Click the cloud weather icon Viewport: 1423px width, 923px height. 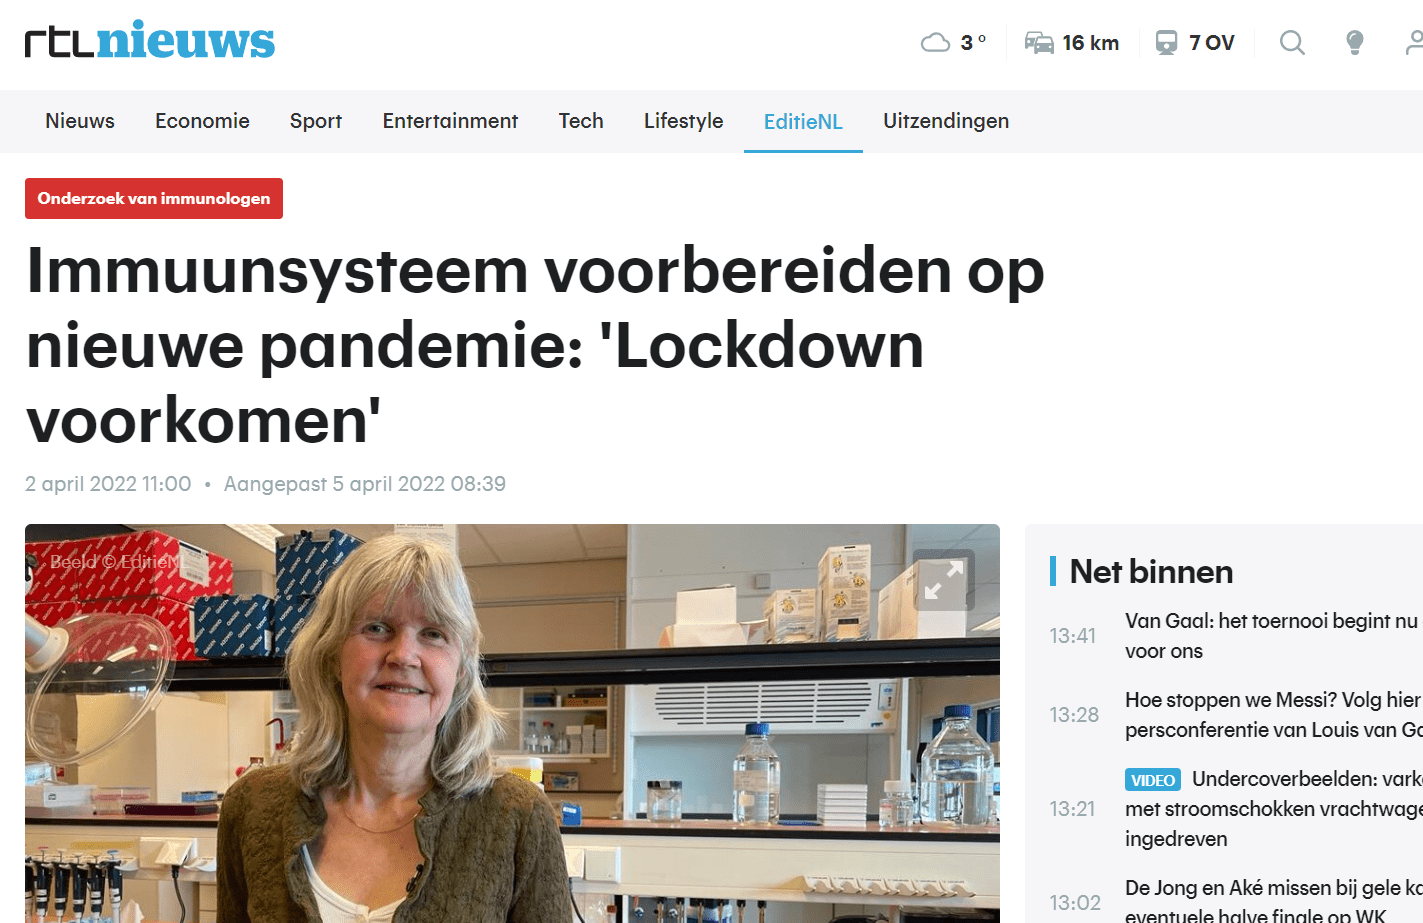click(935, 42)
